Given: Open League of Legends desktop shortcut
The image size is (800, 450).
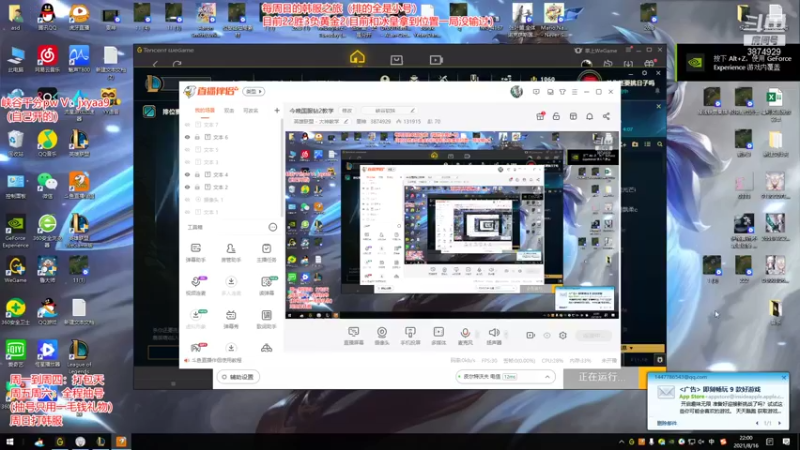Looking at the screenshot, I should click(79, 357).
